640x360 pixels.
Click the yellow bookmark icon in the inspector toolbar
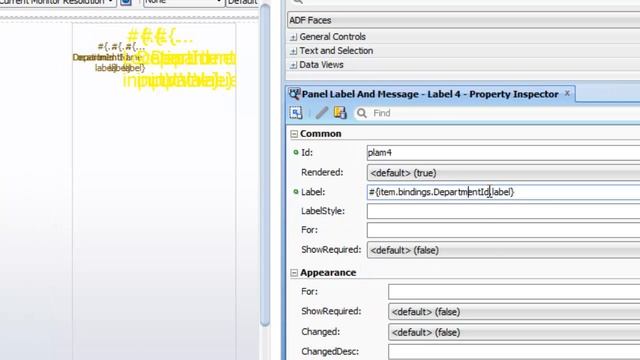point(340,113)
